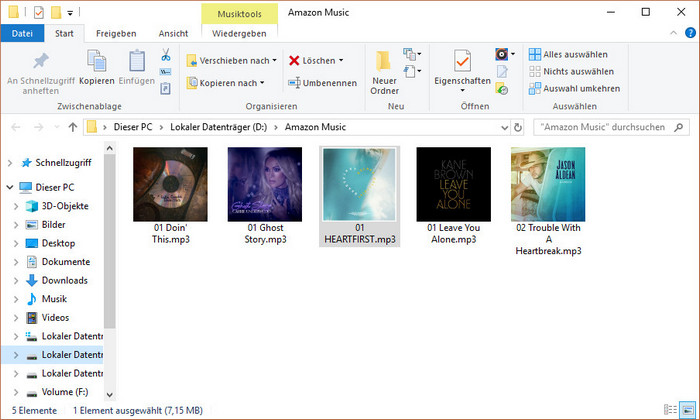The height and width of the screenshot is (420, 700).
Task: Click Lokaler Datenträger (D:) in address bar
Action: [218, 127]
